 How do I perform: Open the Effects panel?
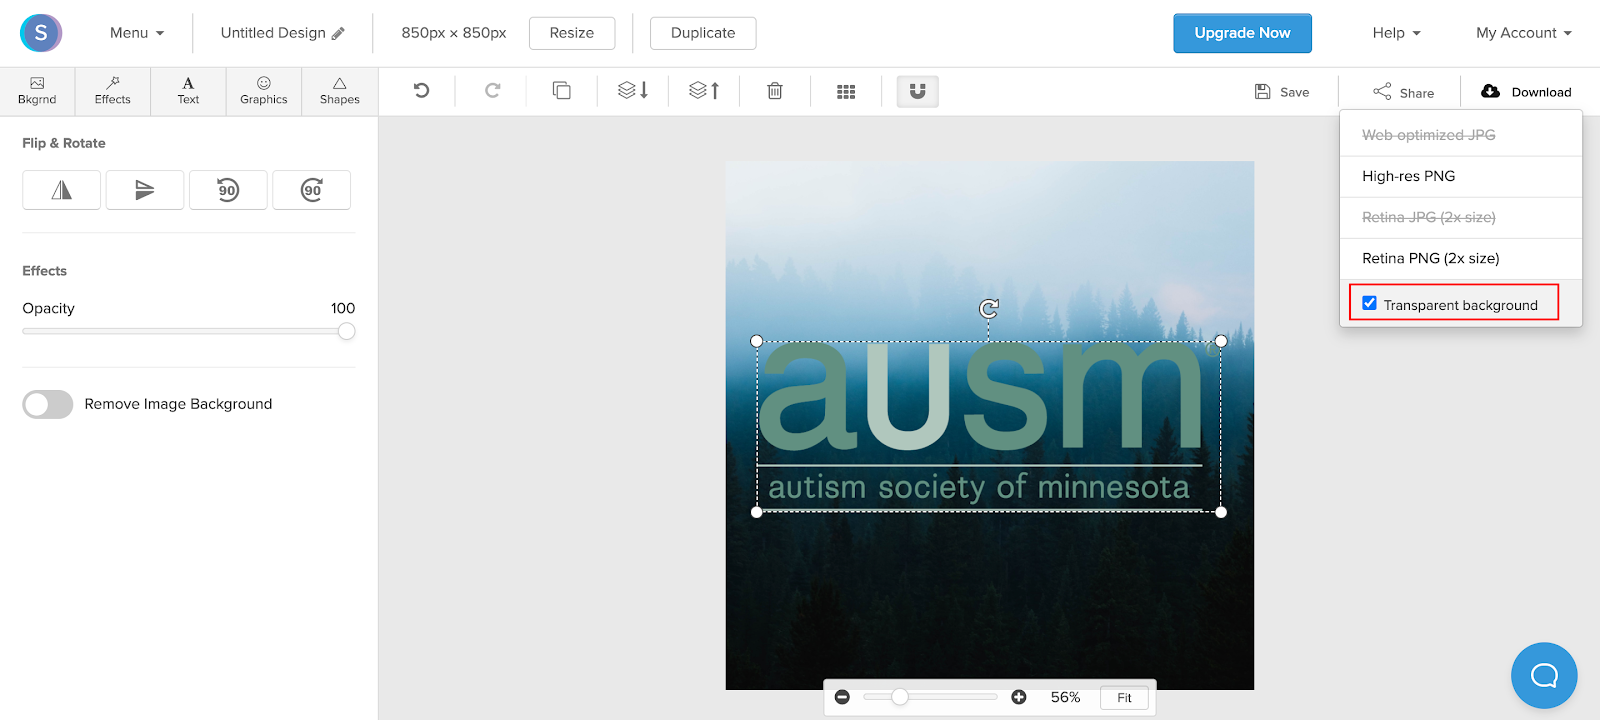[x=113, y=91]
